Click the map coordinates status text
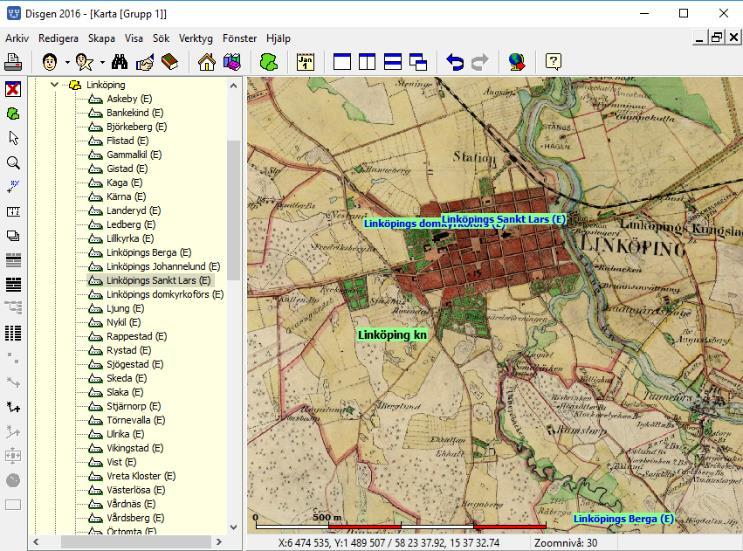This screenshot has height=551, width=743. pyautogui.click(x=389, y=543)
